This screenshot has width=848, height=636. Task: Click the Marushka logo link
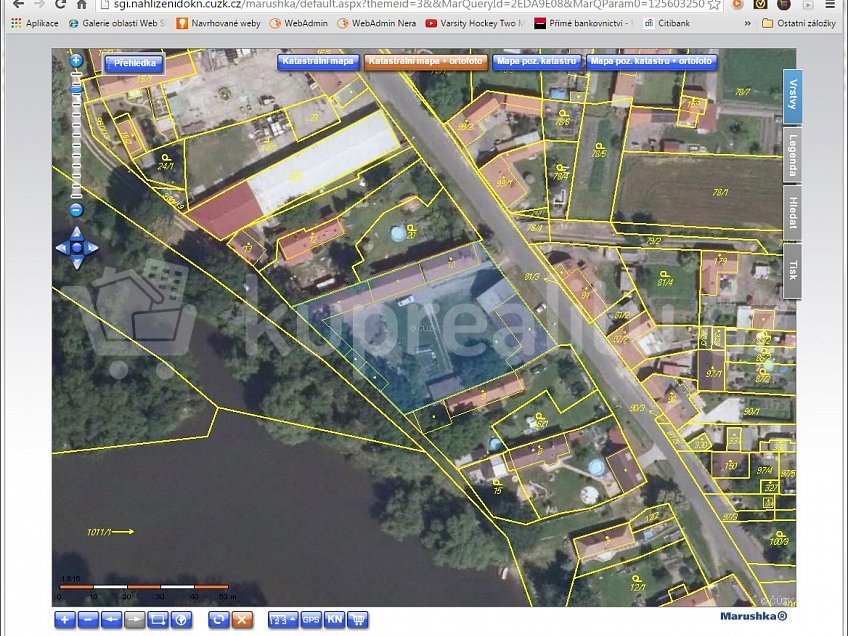click(754, 616)
